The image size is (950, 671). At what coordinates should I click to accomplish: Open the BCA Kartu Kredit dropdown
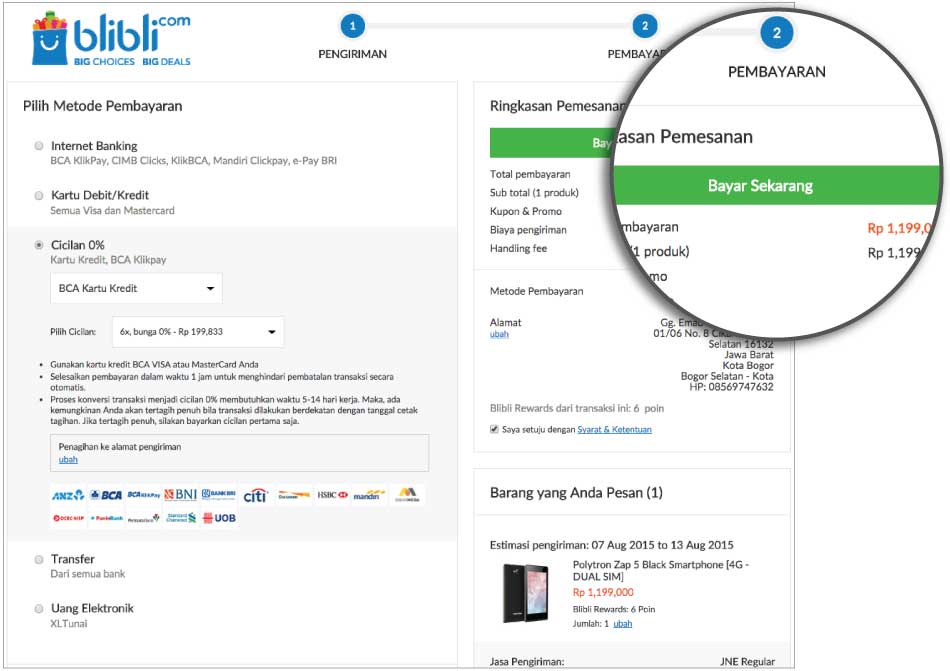click(136, 288)
